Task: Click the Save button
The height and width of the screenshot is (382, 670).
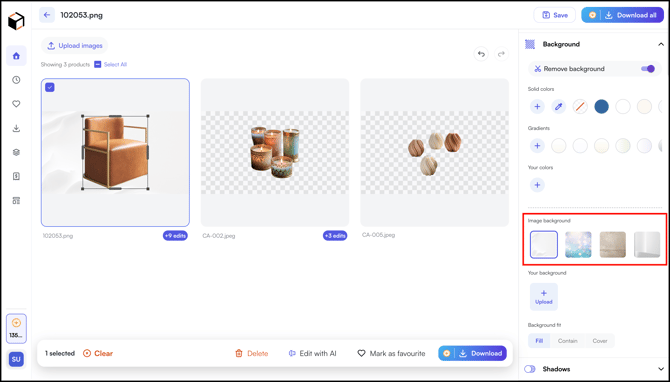Action: 555,15
